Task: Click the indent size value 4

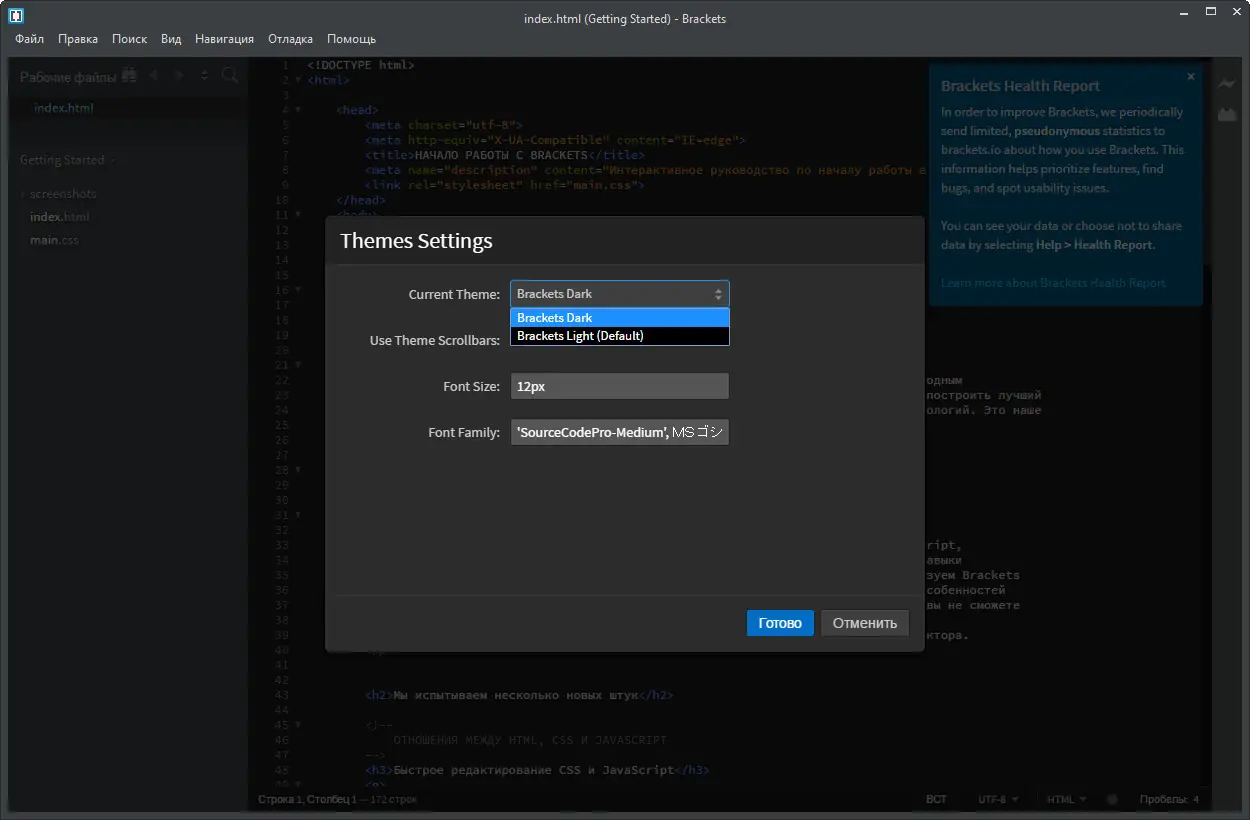Action: 1195,800
